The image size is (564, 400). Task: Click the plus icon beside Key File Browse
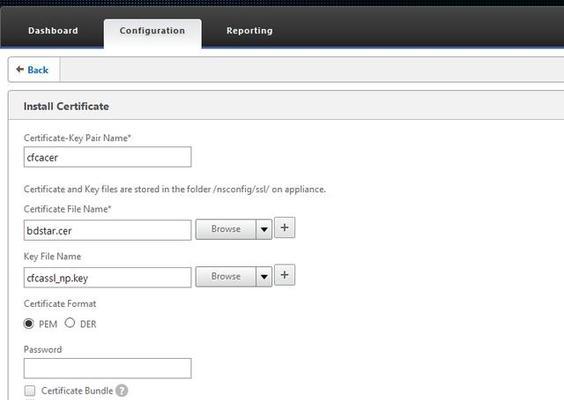coord(285,275)
